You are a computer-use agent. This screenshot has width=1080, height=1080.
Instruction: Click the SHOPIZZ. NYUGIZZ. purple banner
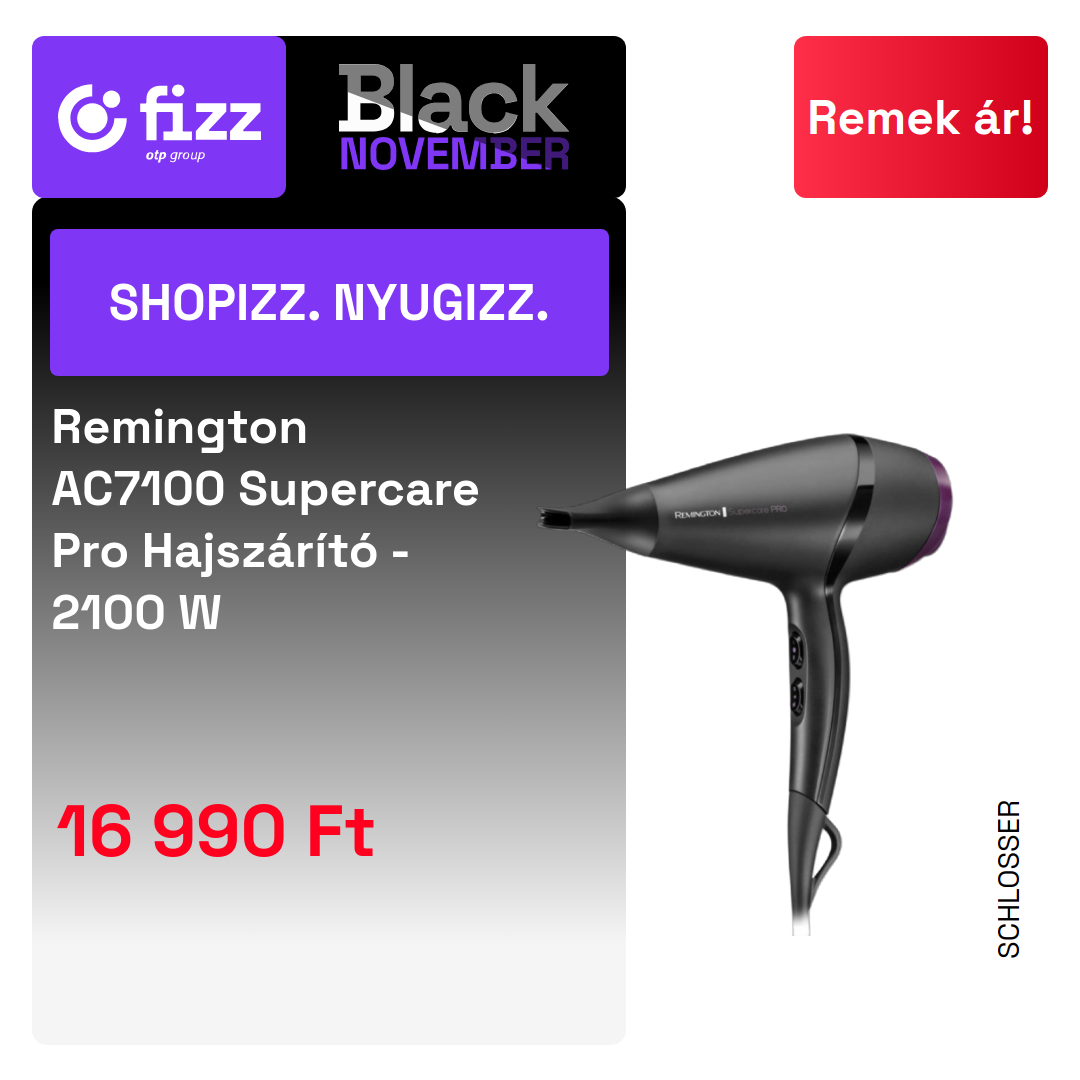point(329,302)
